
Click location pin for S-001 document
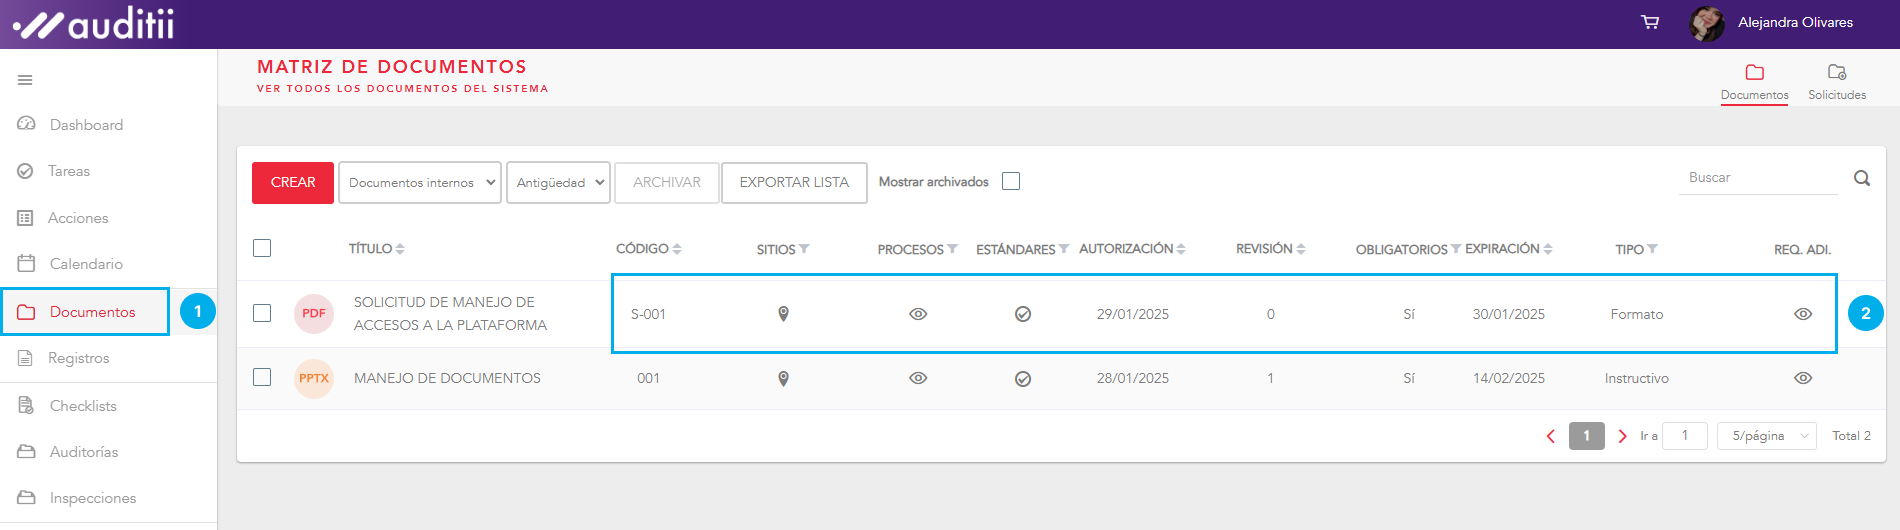click(x=783, y=314)
